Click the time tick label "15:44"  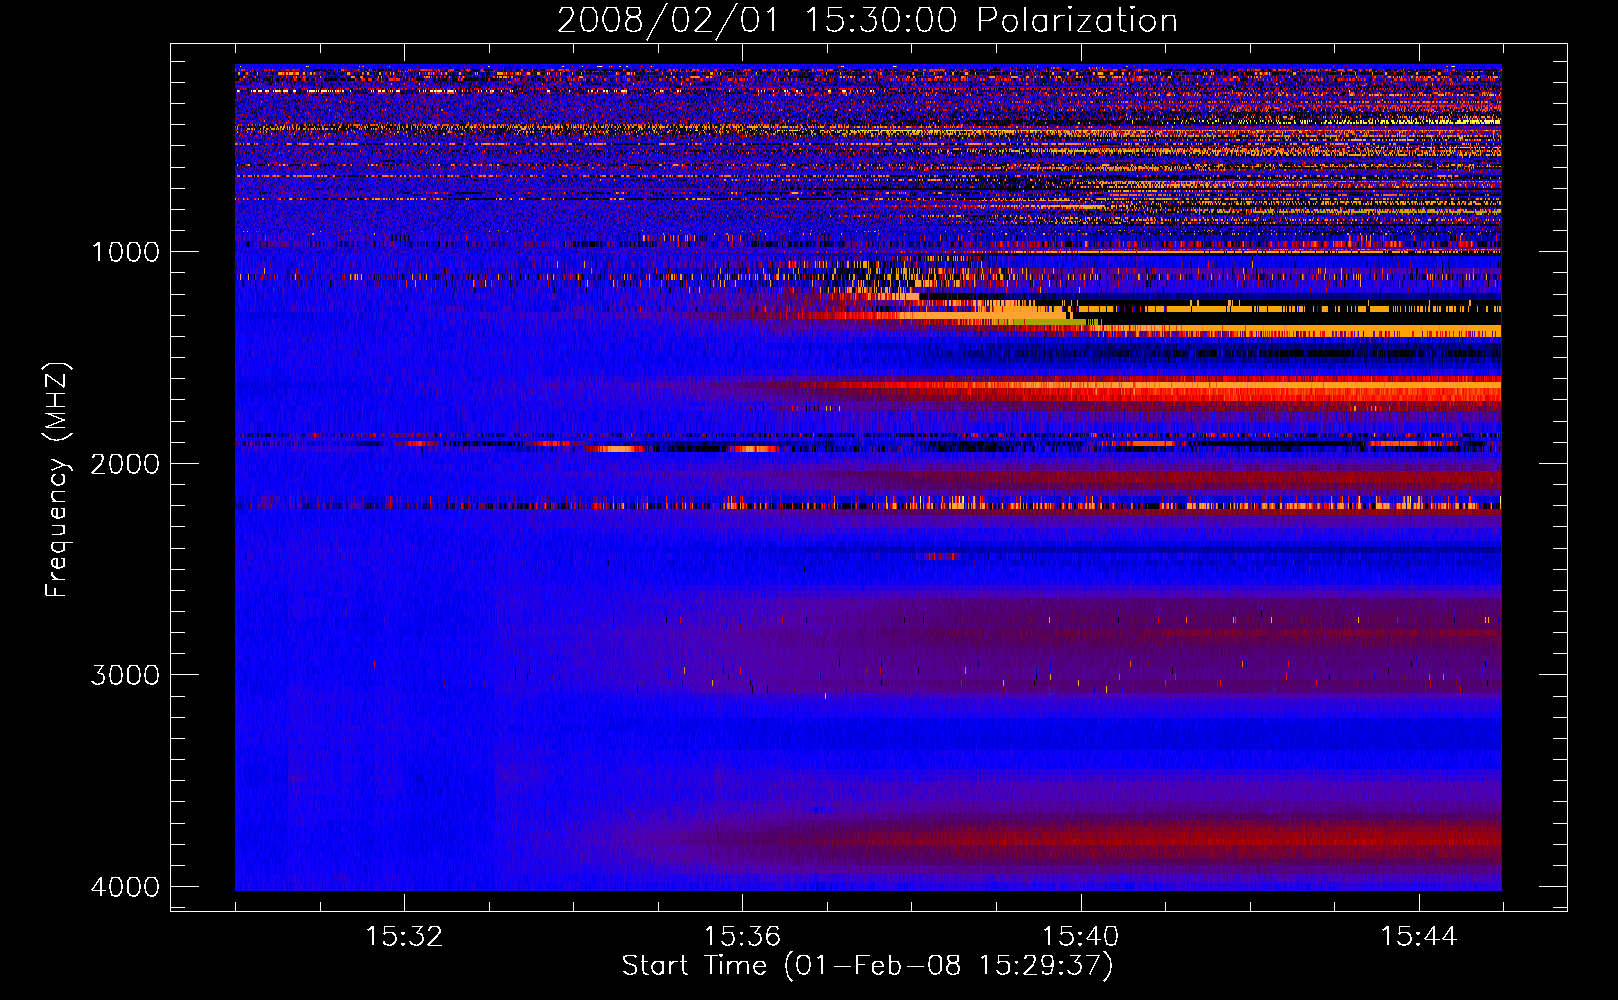coord(1418,936)
